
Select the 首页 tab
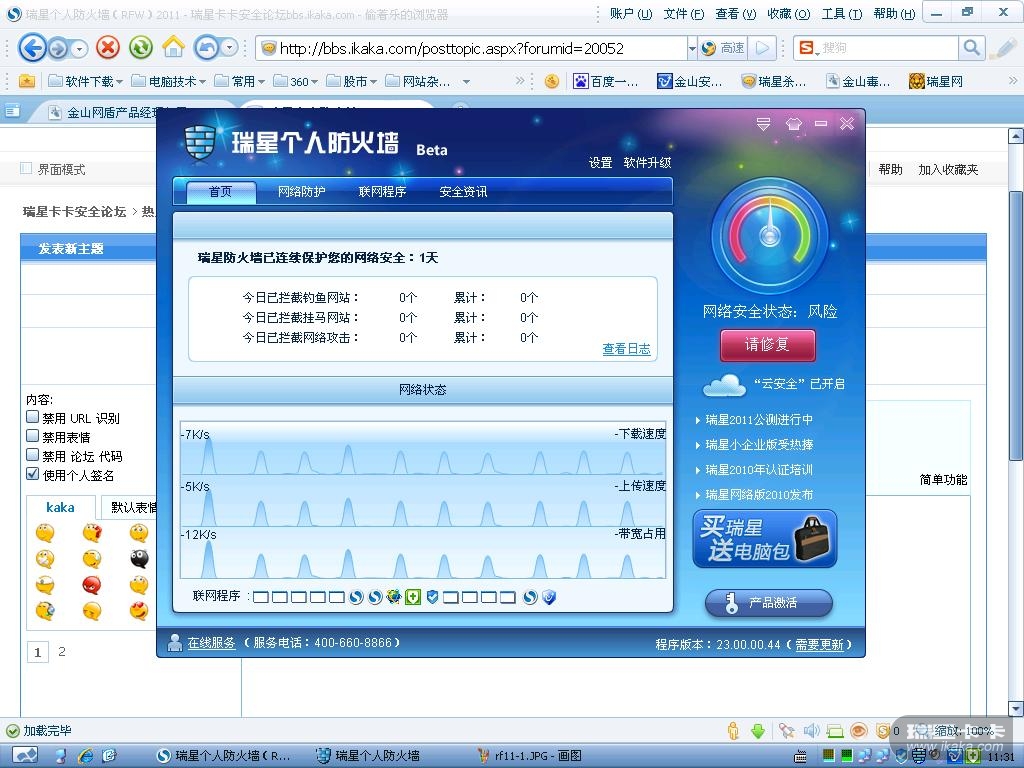pos(220,191)
